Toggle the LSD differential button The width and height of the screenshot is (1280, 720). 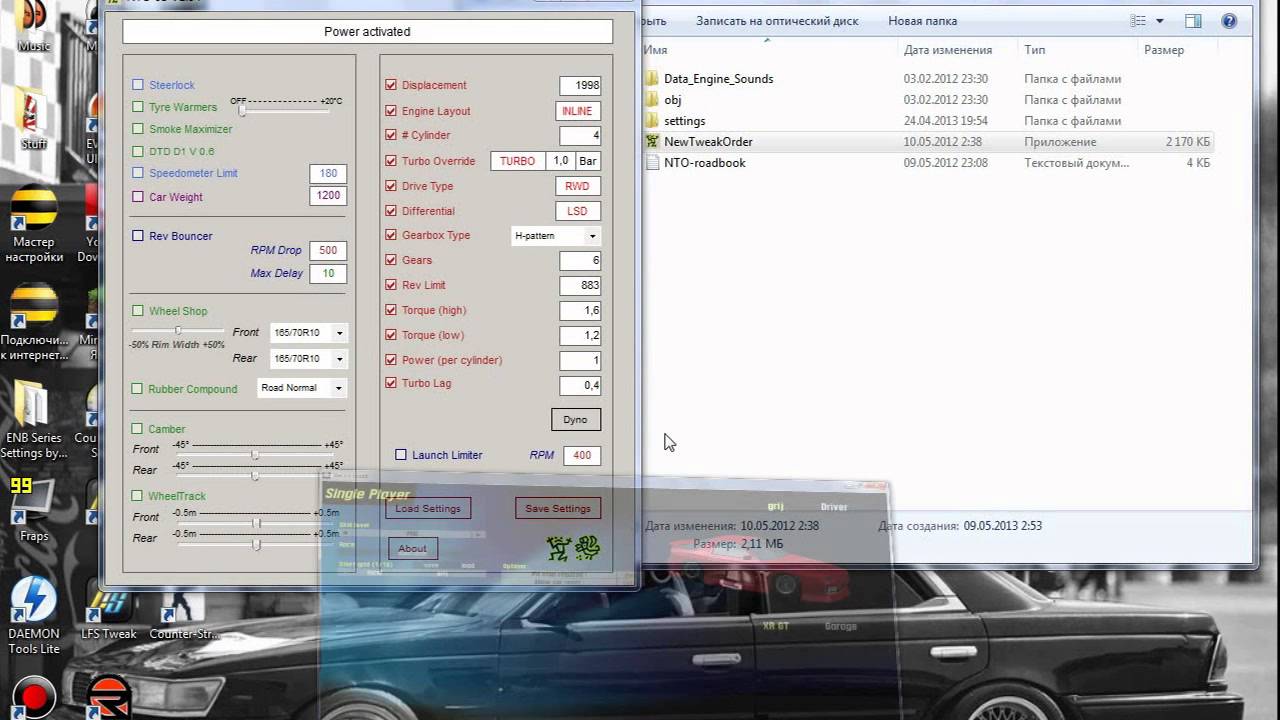tap(577, 211)
